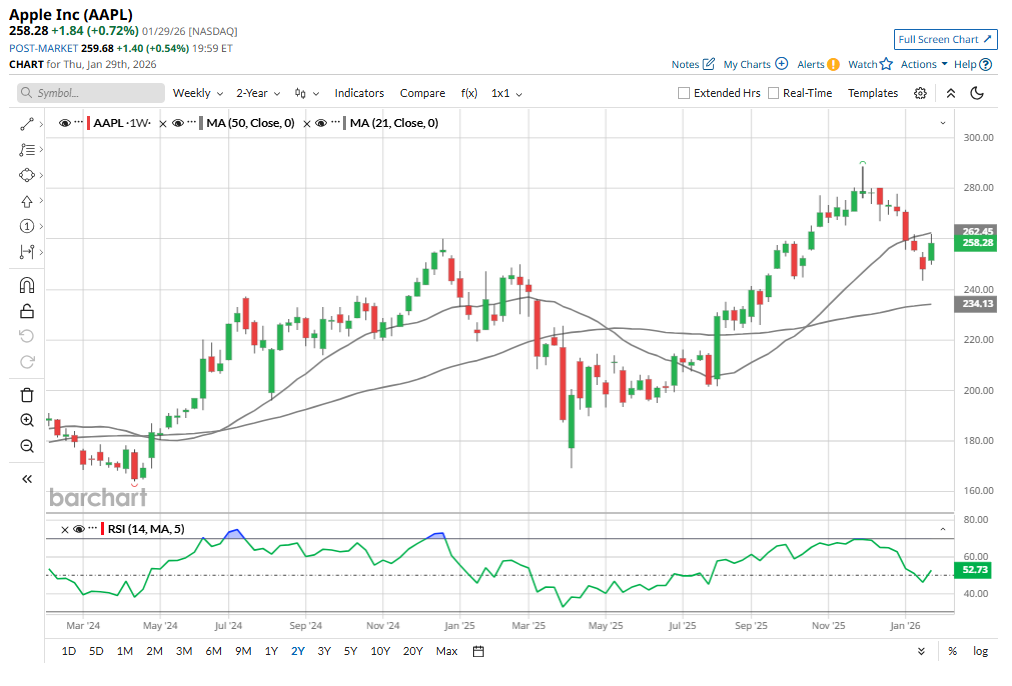The width and height of the screenshot is (1012, 686).
Task: Zoom out using the magnifier minus icon
Action: [x=27, y=446]
